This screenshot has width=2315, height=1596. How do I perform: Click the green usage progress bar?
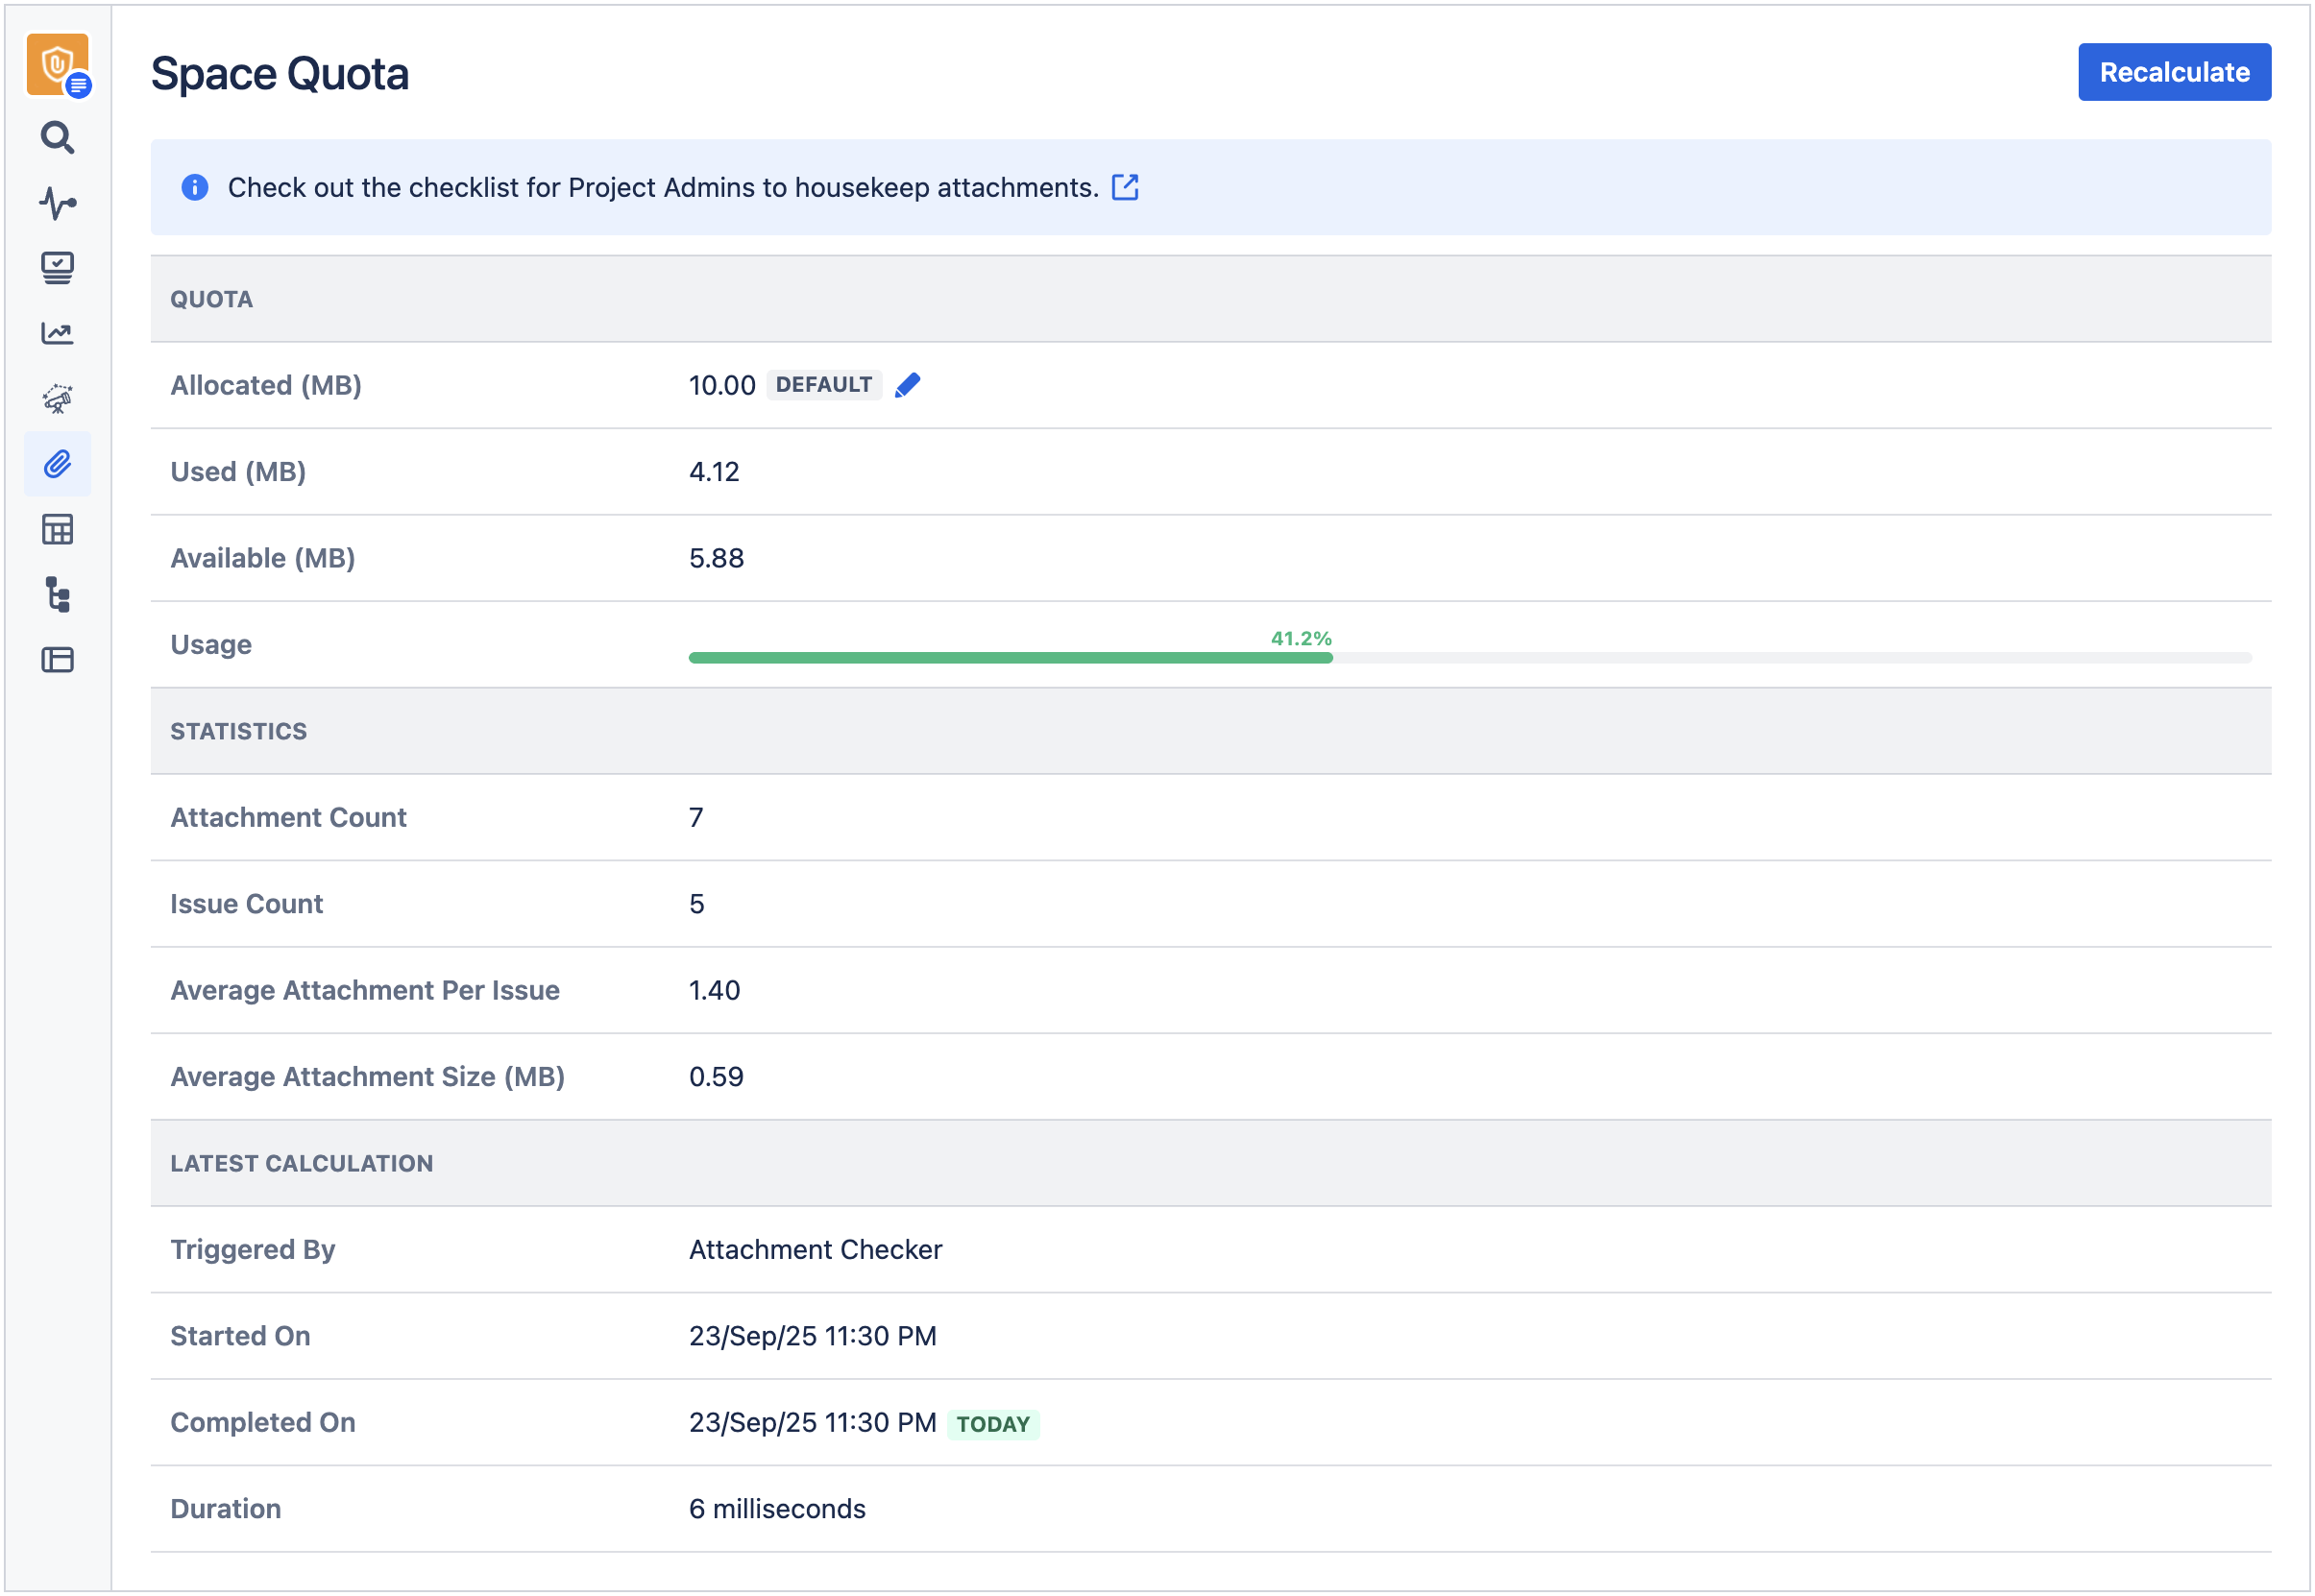pyautogui.click(x=1010, y=657)
